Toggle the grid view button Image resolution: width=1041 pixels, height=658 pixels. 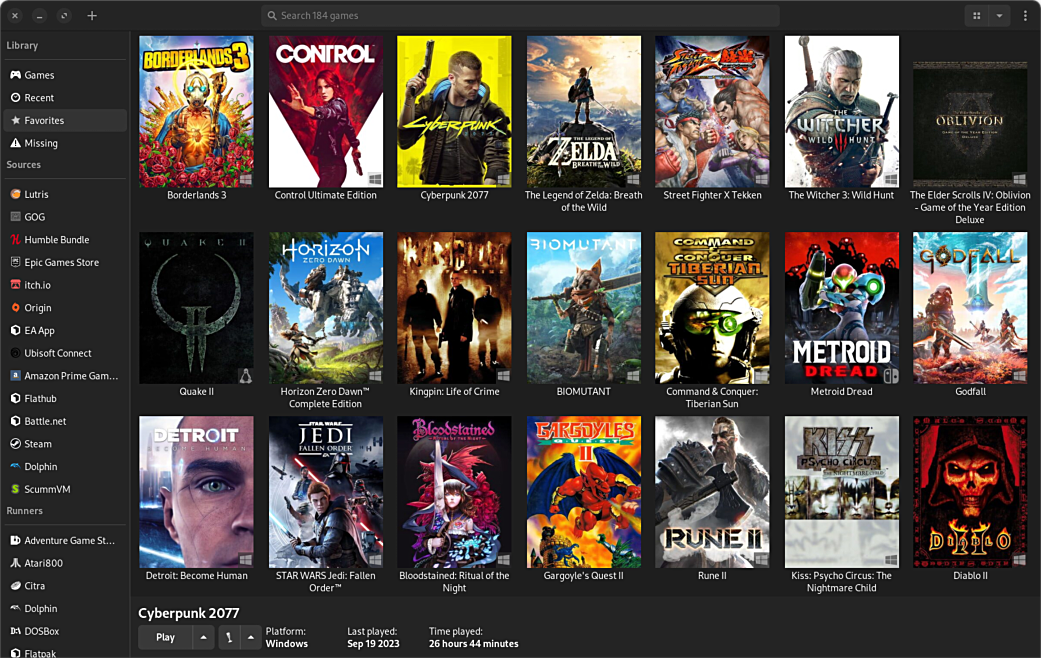976,16
